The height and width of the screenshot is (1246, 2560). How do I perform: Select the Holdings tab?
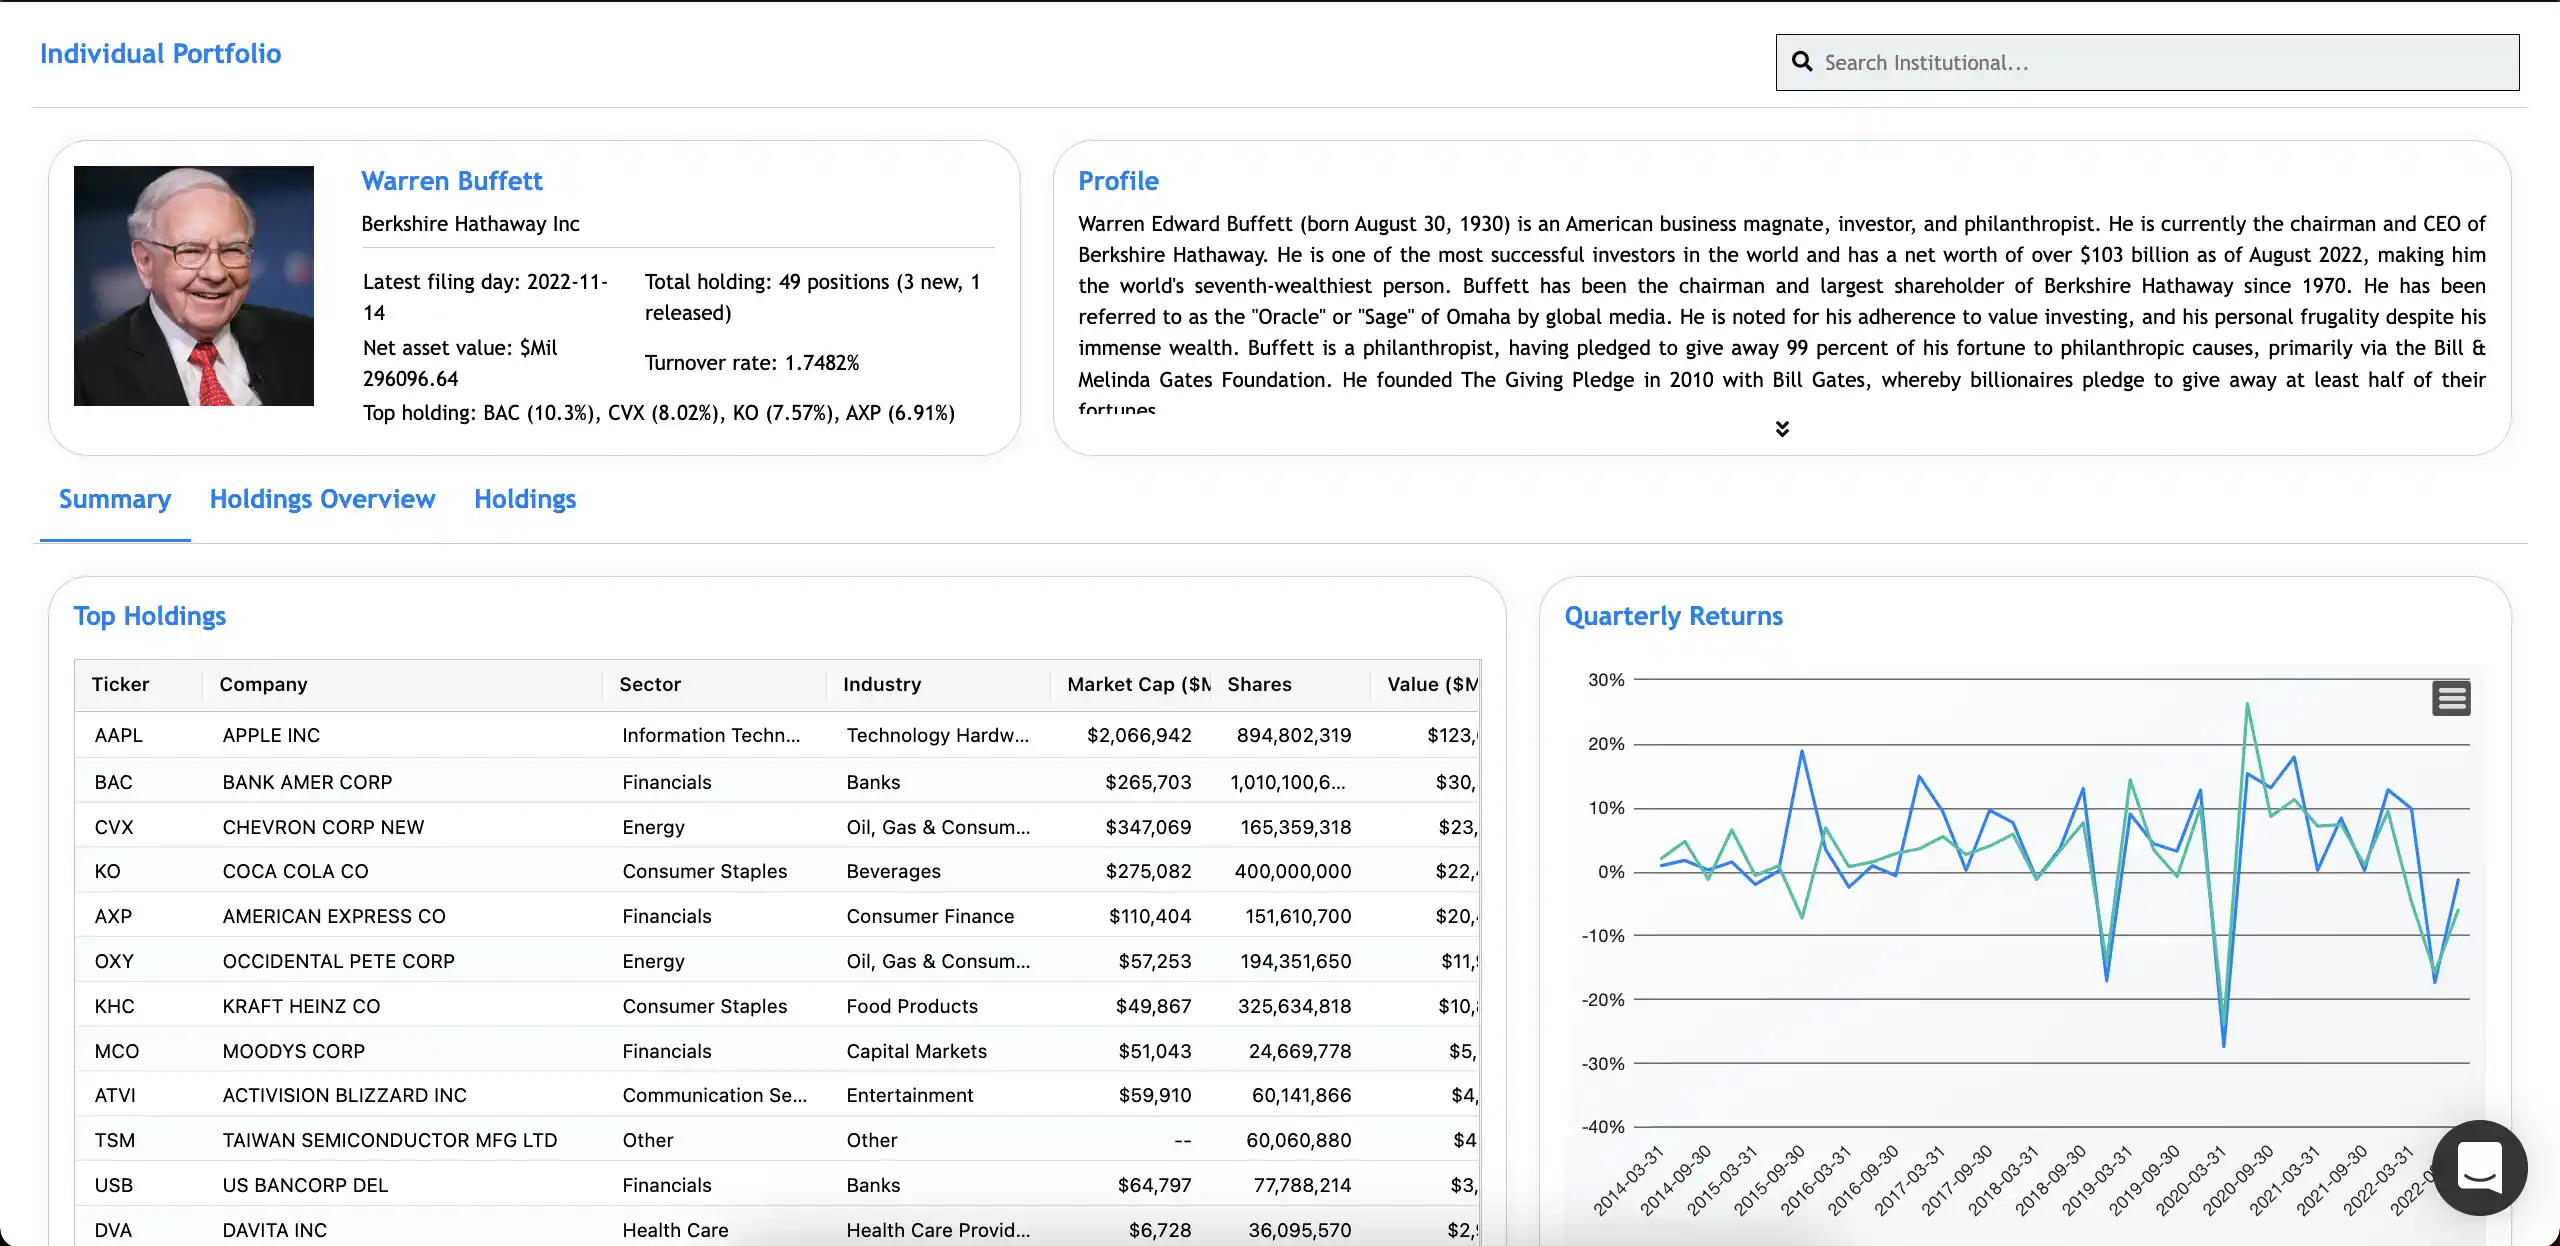pos(524,499)
